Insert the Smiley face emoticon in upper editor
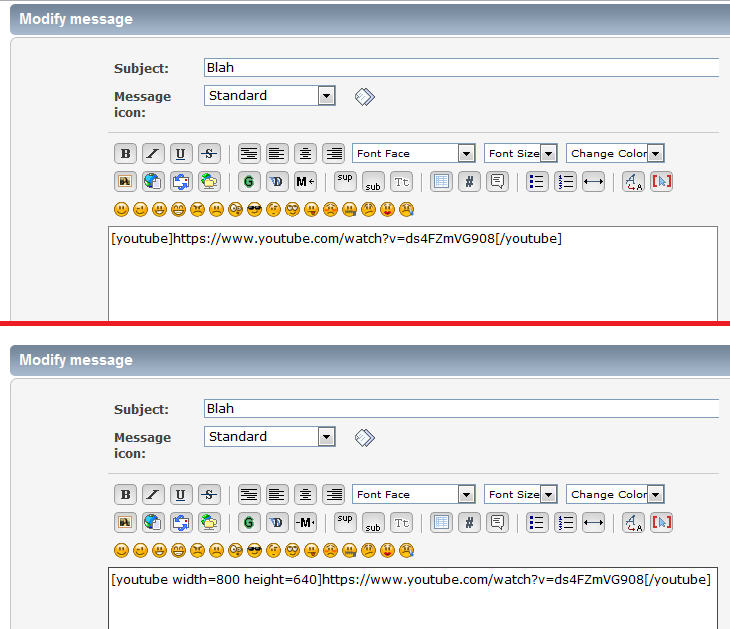This screenshot has height=629, width=730. pos(121,210)
